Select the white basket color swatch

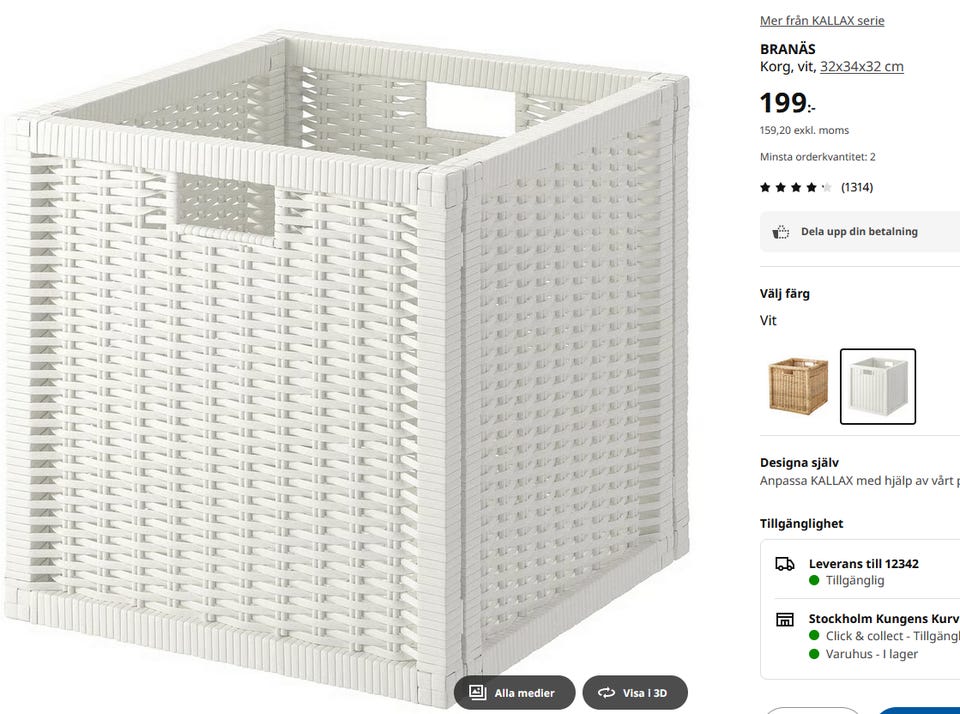pos(877,386)
